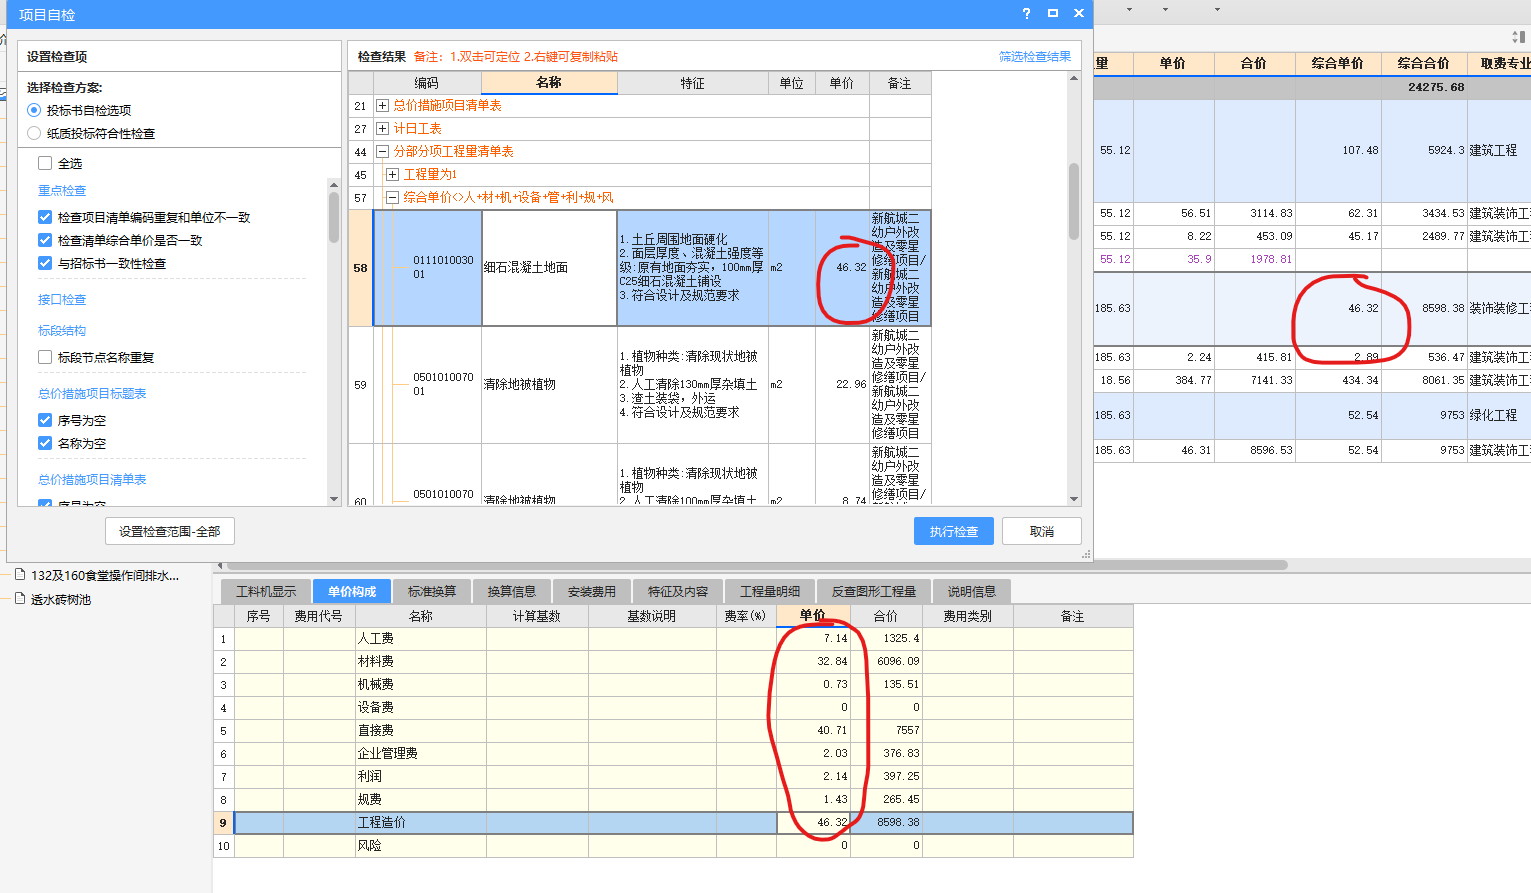This screenshot has width=1531, height=893.
Task: Uncheck 与招标书一致性检查
Action: pos(45,263)
